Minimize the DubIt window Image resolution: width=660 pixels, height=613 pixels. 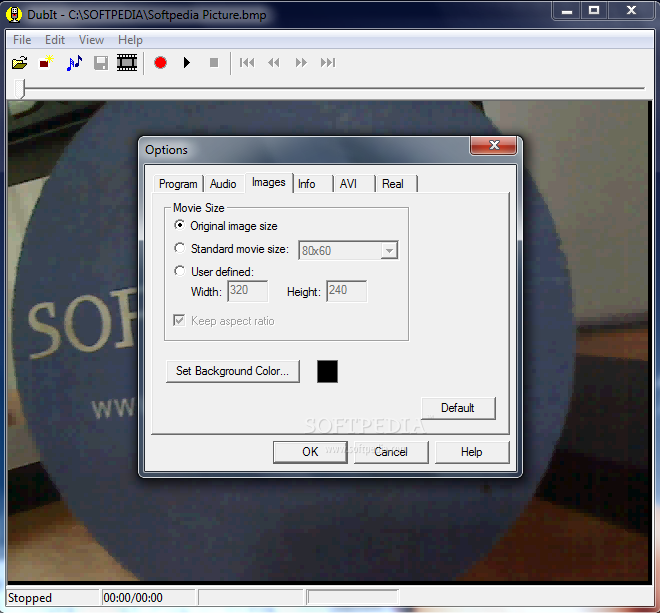567,10
